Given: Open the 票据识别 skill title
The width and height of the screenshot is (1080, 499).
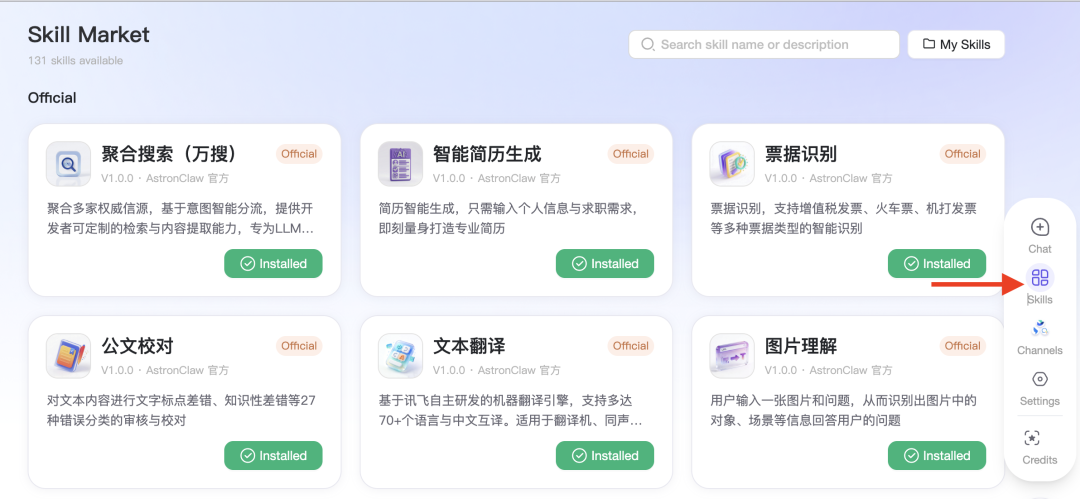Looking at the screenshot, I should 801,154.
